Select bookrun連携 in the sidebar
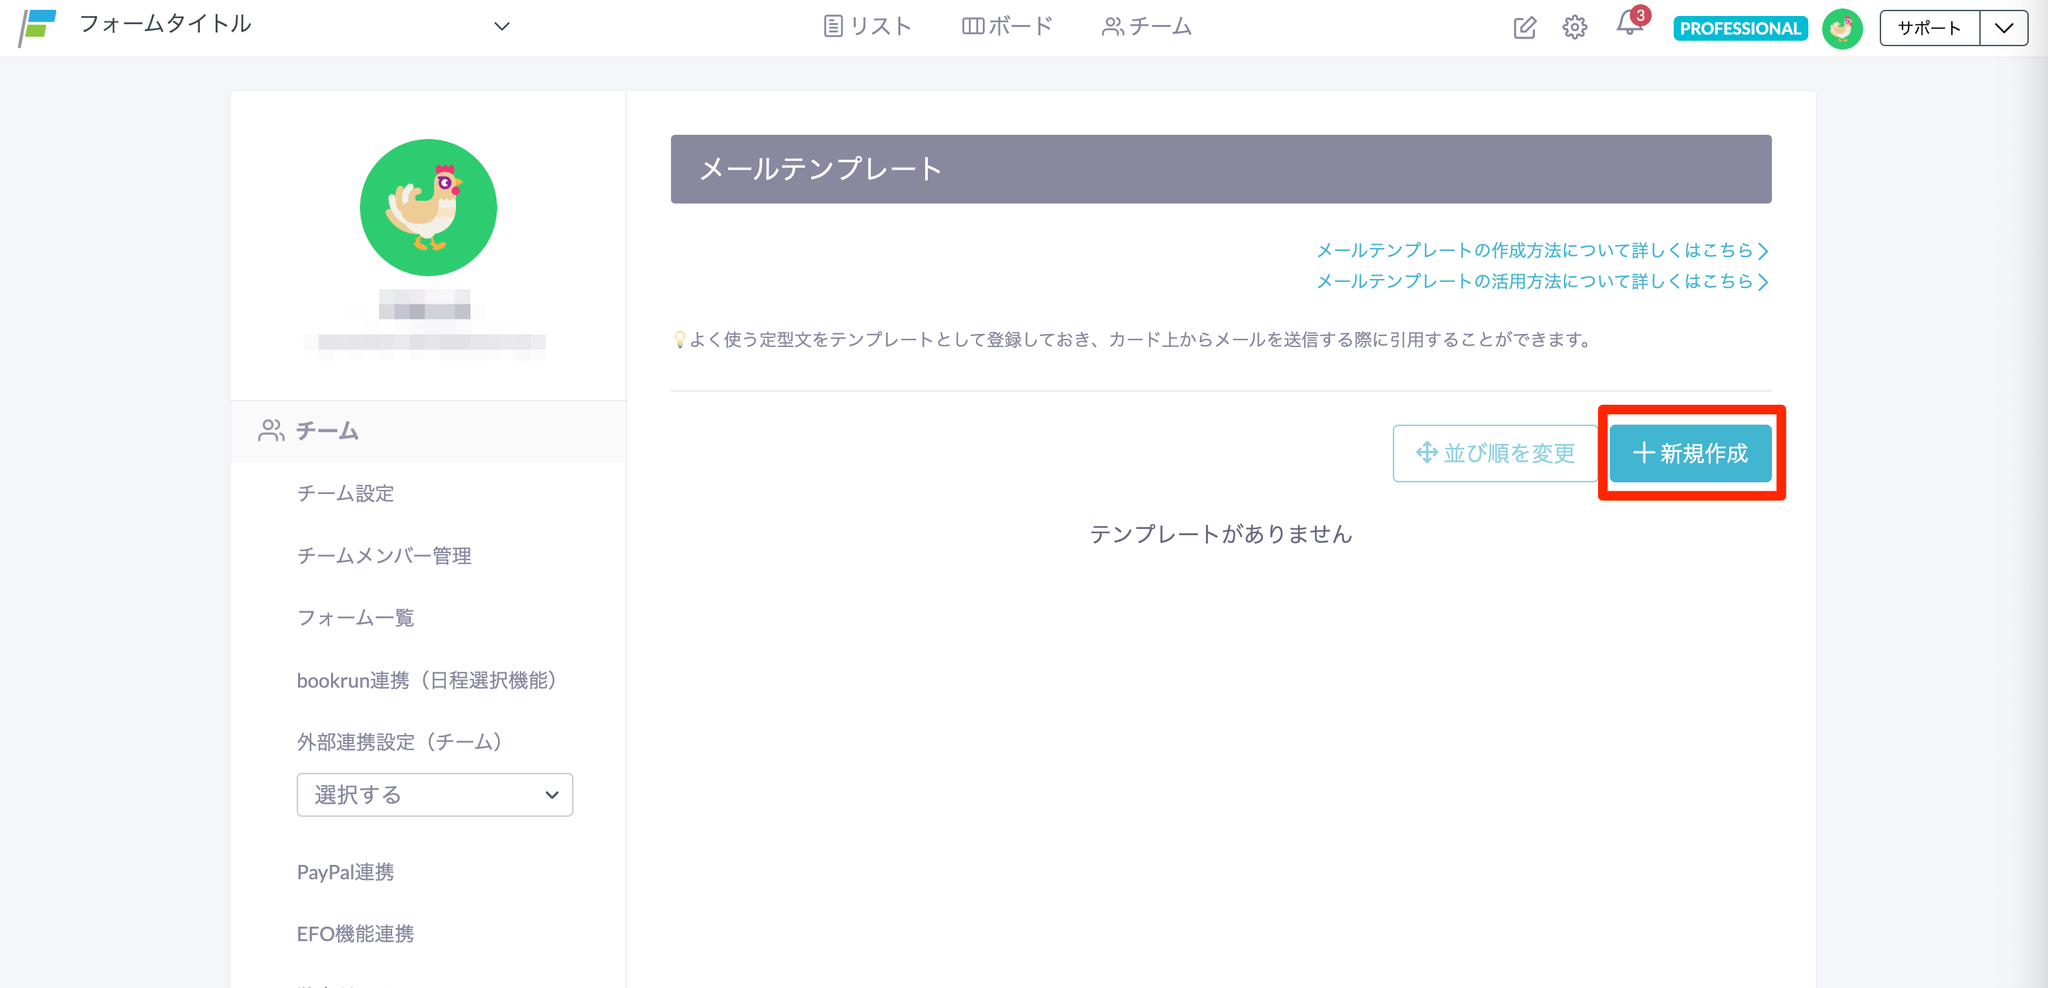This screenshot has height=988, width=2048. [427, 681]
